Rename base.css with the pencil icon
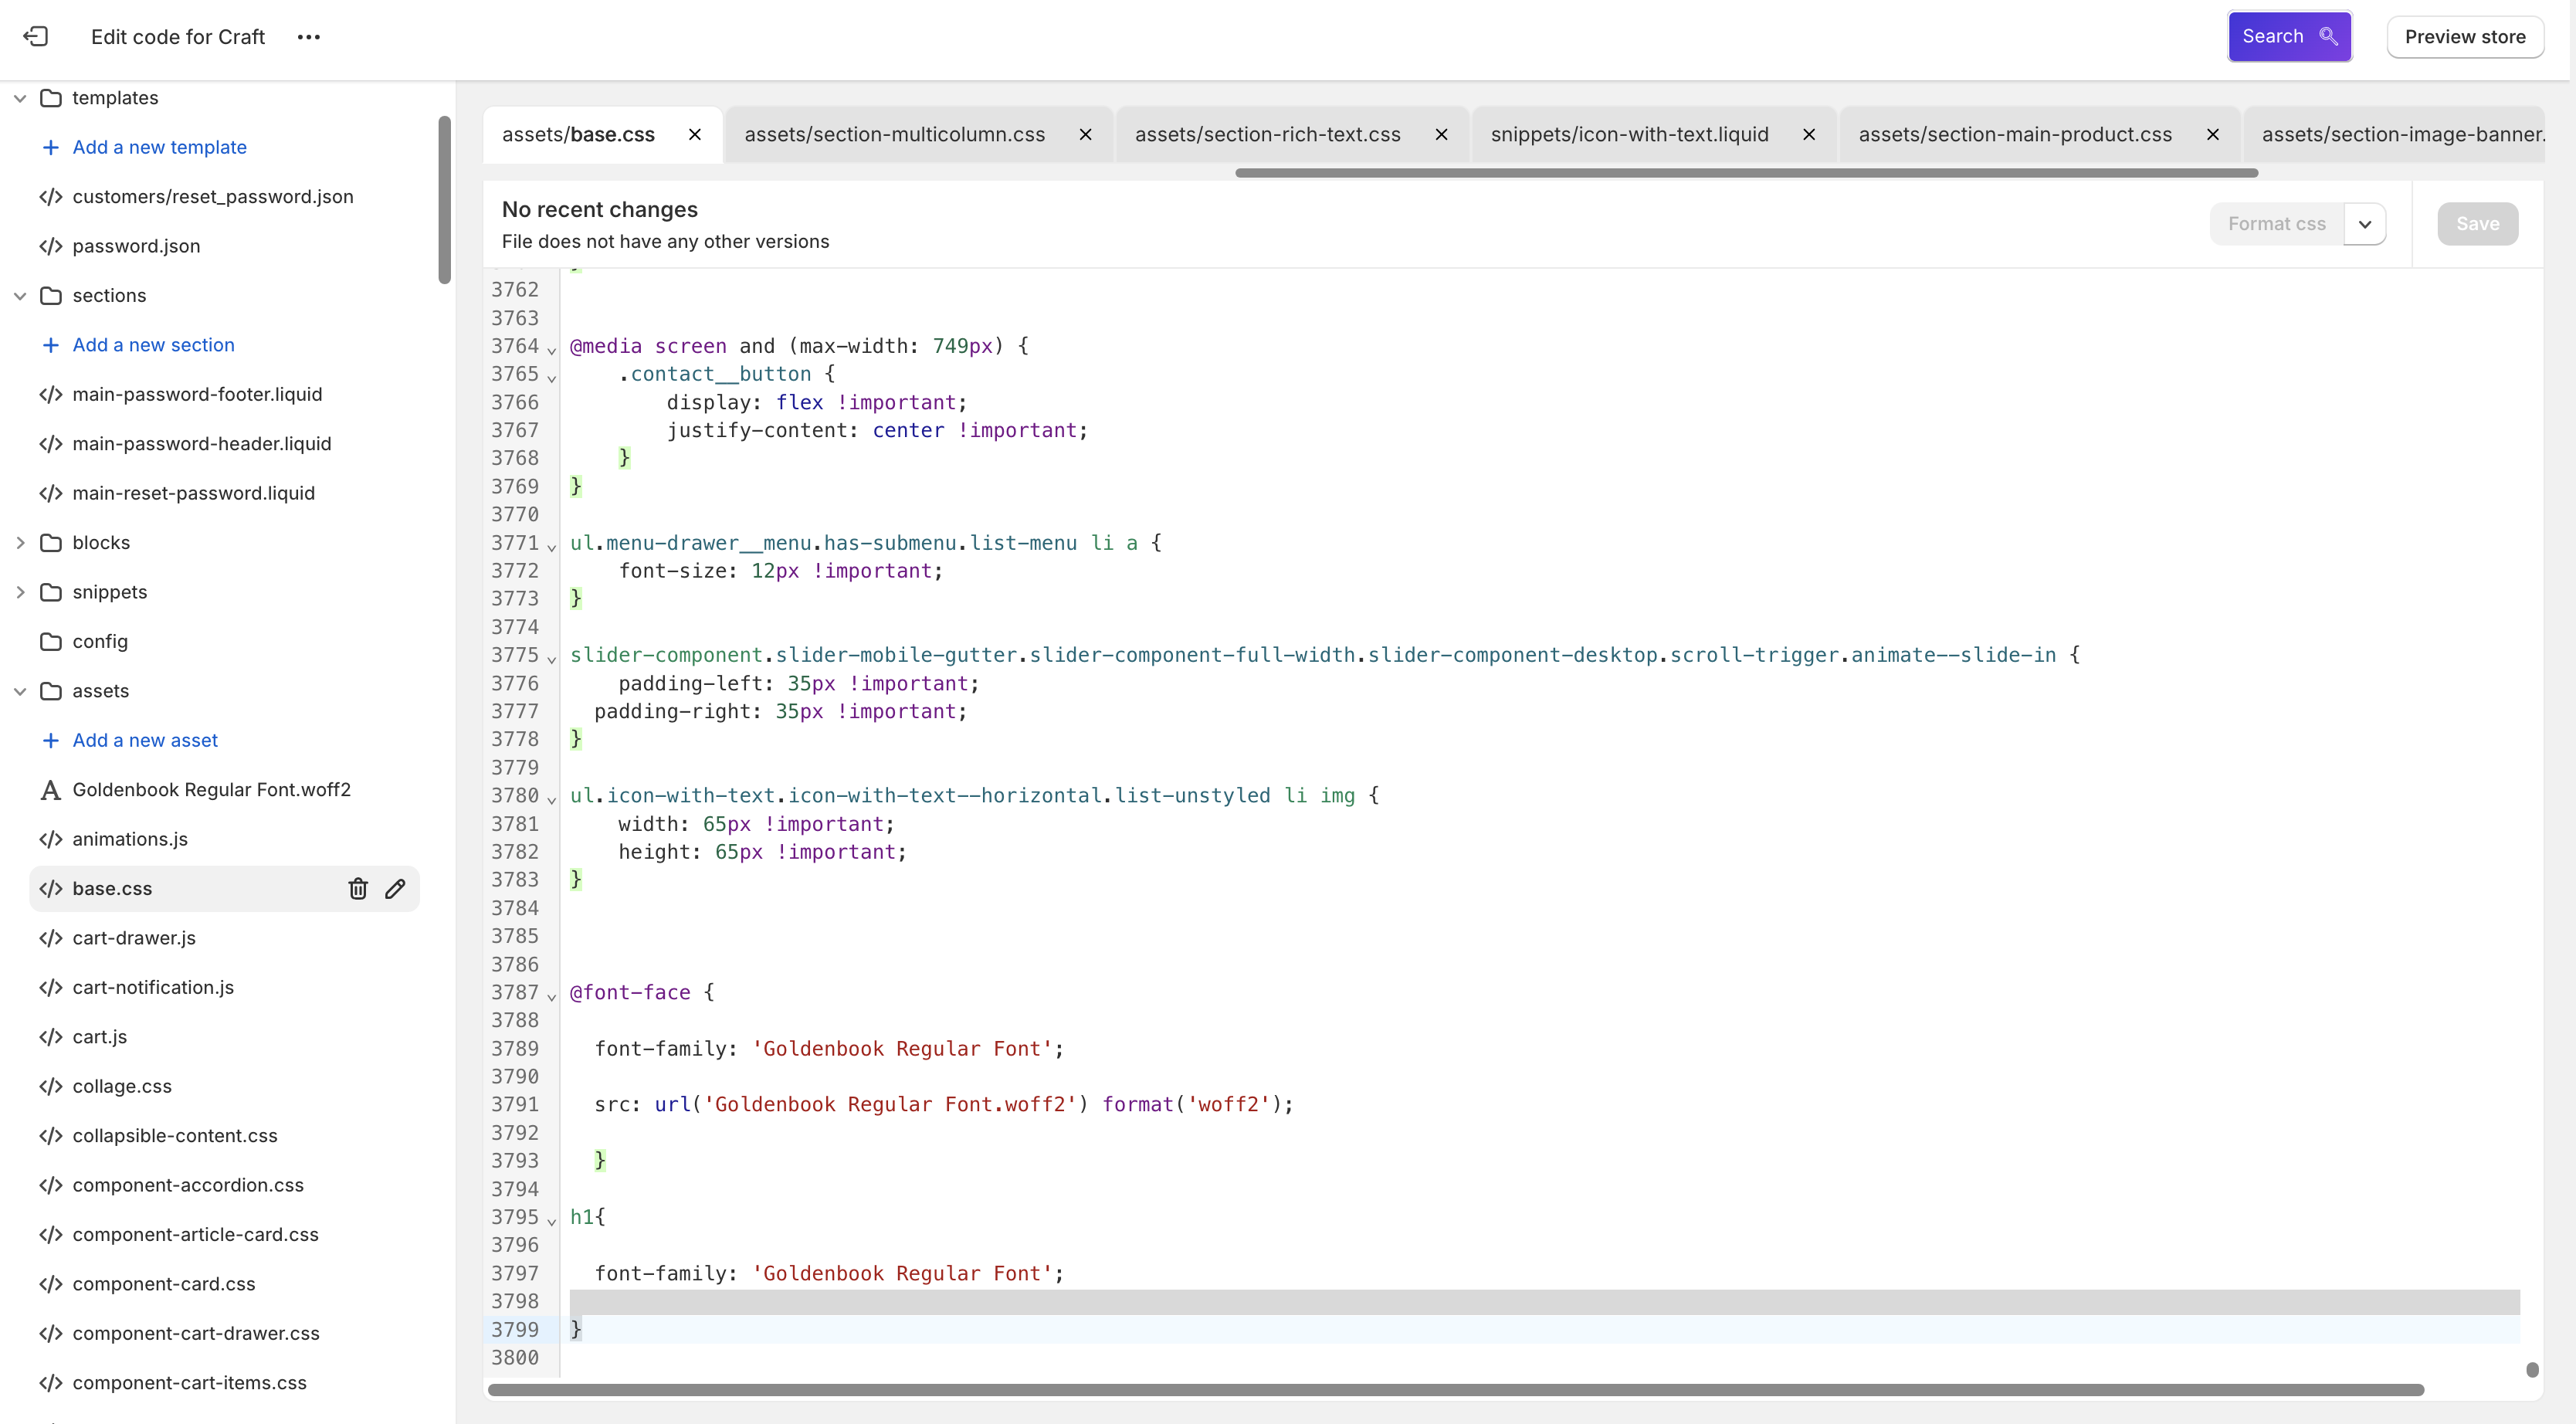The height and width of the screenshot is (1424, 2576). [x=395, y=888]
